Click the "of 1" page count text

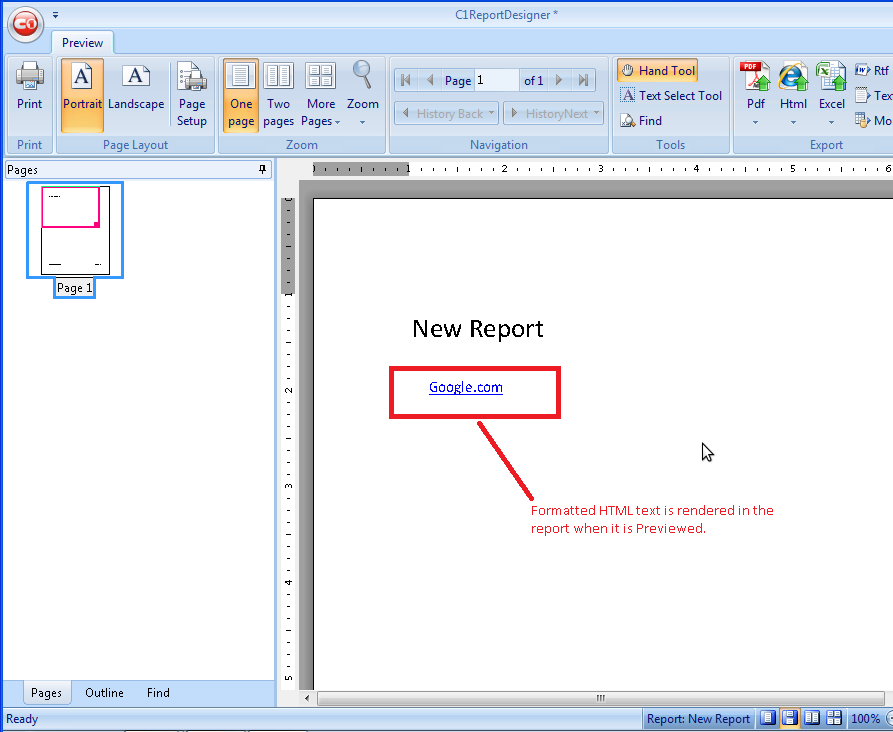coord(534,81)
